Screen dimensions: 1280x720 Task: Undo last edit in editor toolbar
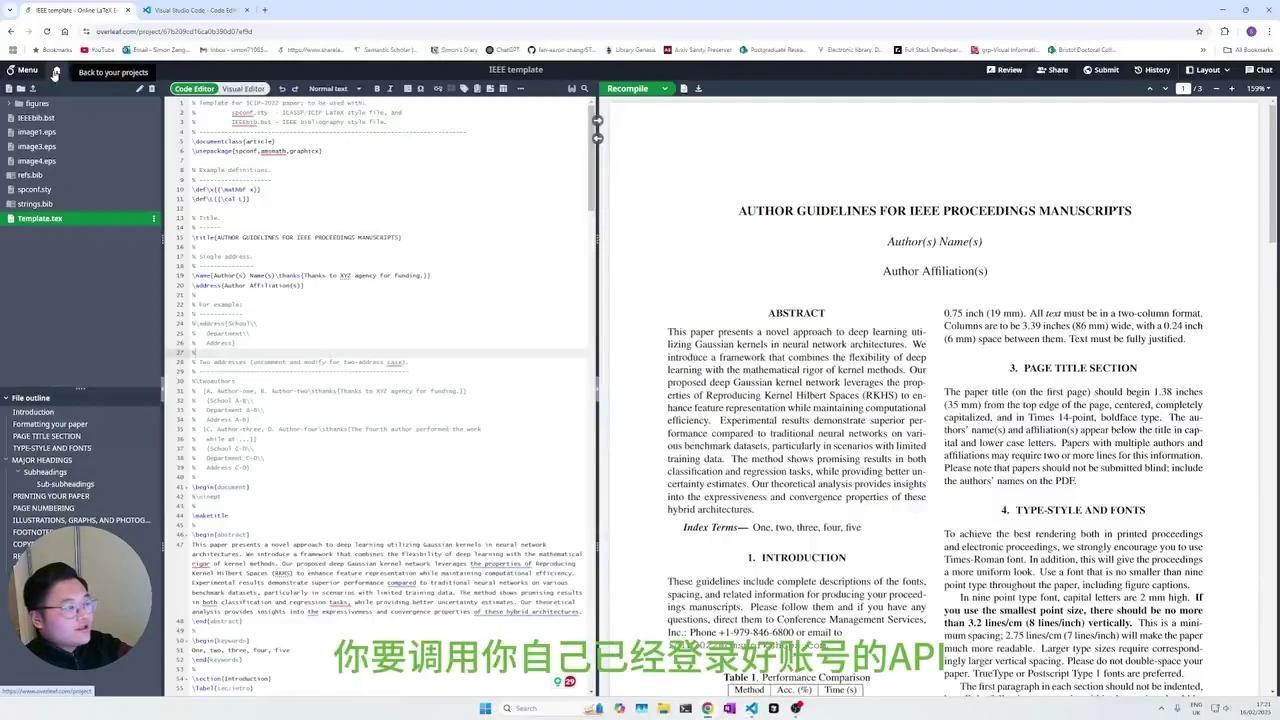pos(282,89)
